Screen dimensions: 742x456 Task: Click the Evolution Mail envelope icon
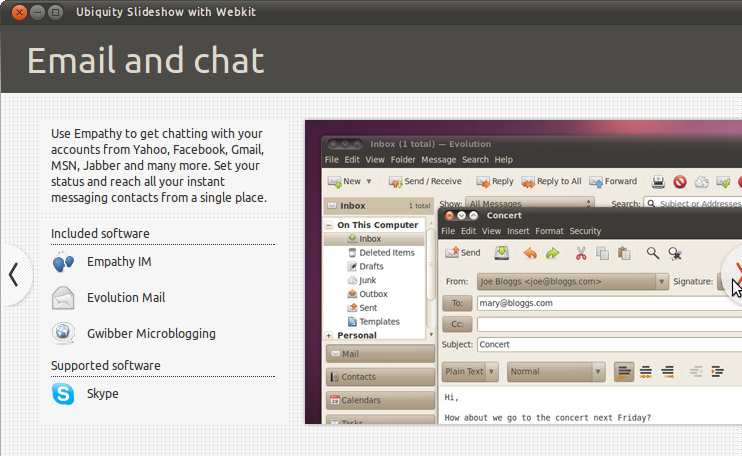(63, 298)
